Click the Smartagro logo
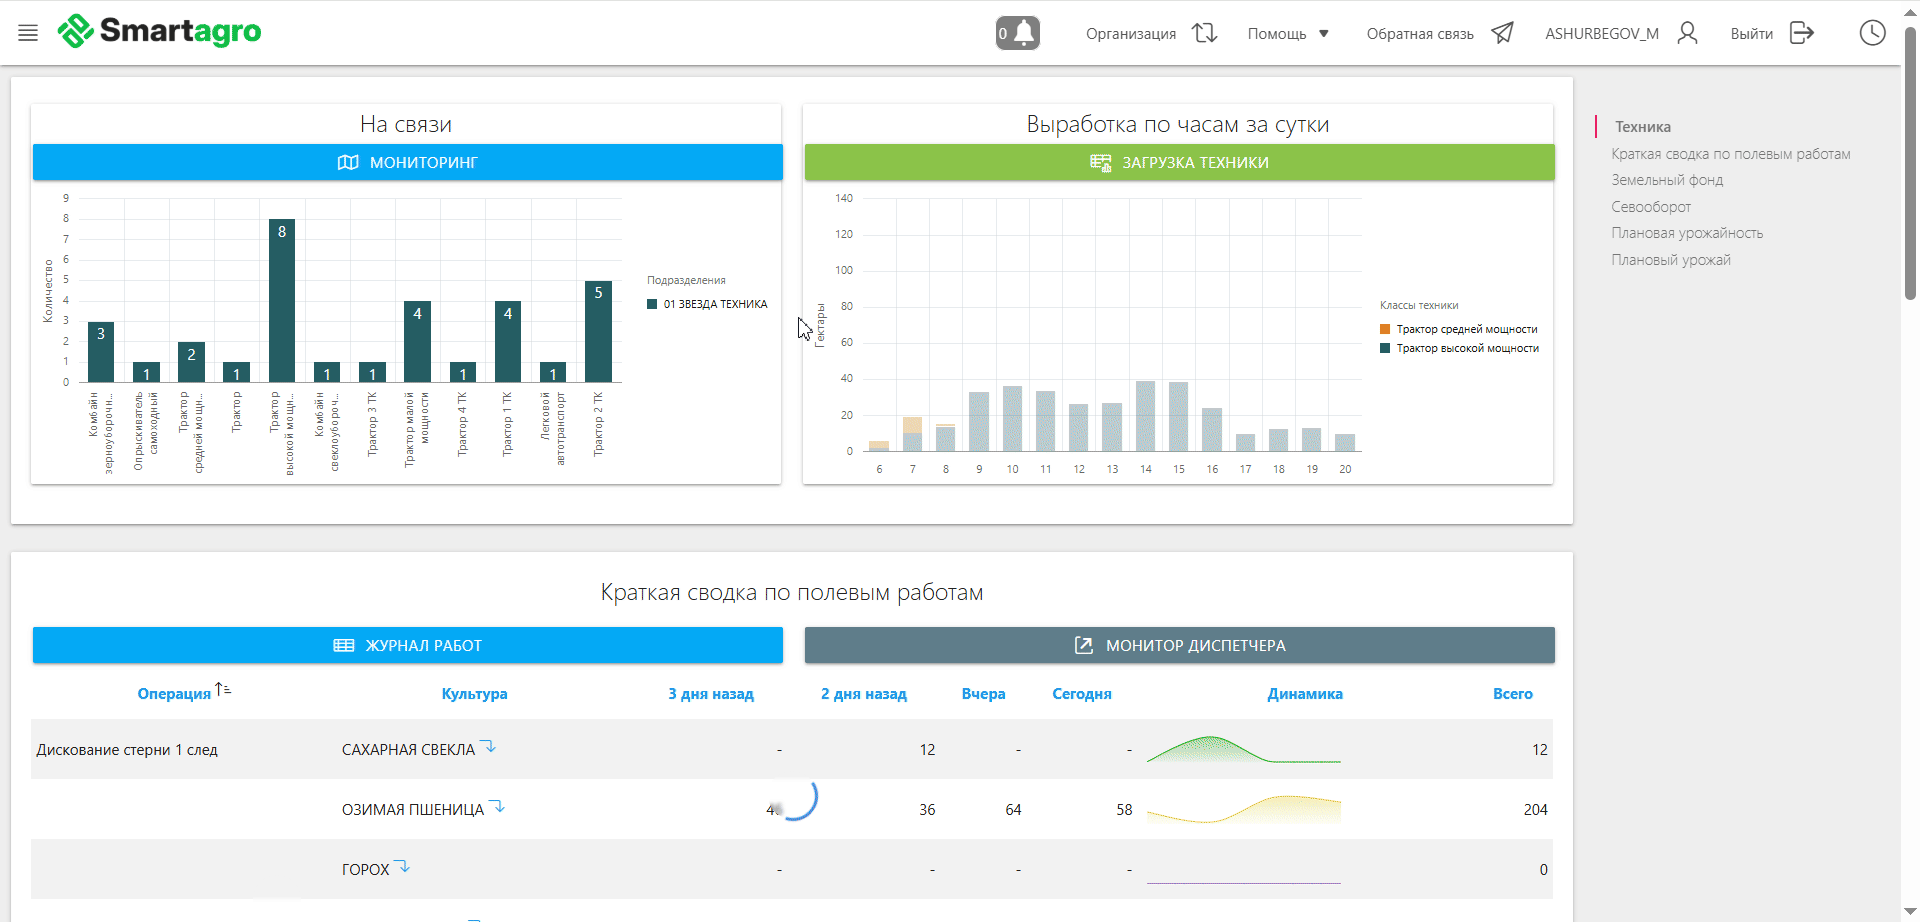The height and width of the screenshot is (922, 1920). pos(160,32)
